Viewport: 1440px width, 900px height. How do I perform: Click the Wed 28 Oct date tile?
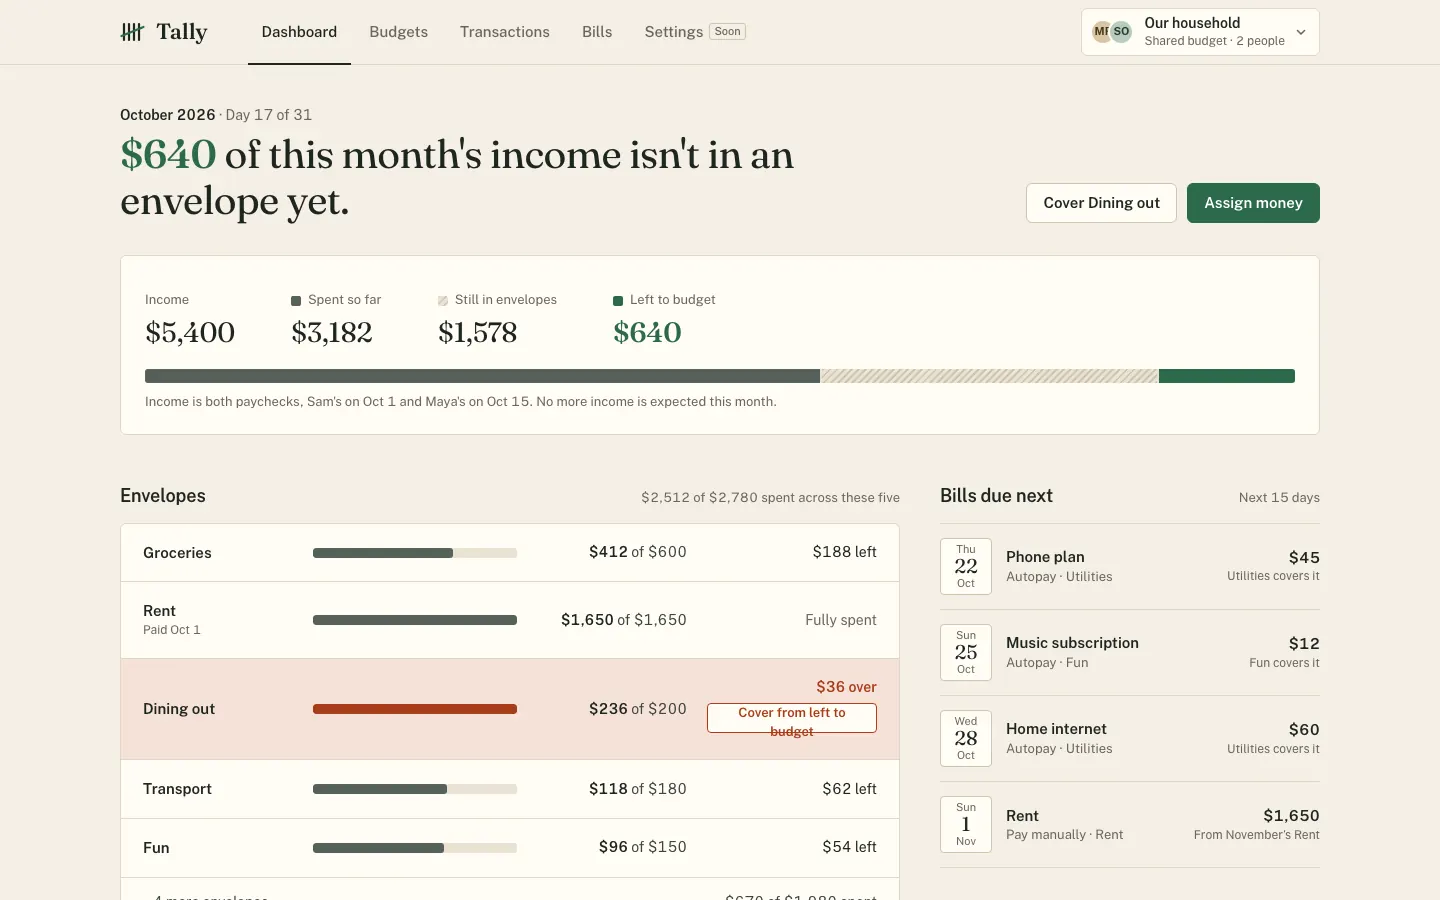click(966, 739)
